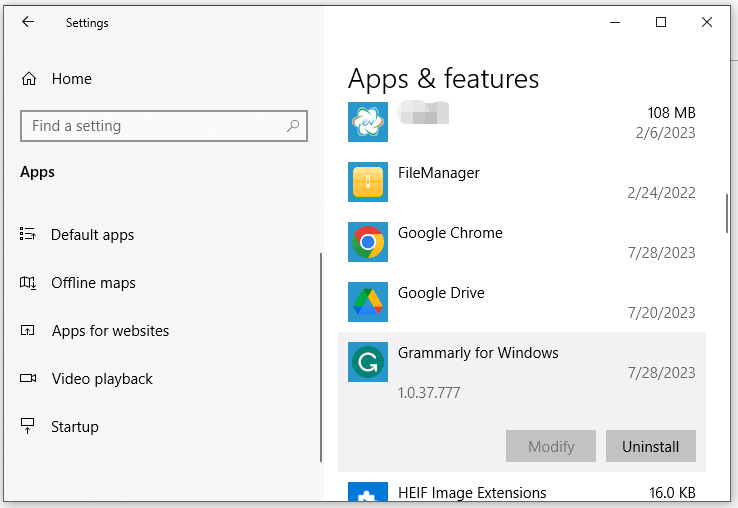Click the Default apps list icon
This screenshot has height=508, width=738.
28,234
